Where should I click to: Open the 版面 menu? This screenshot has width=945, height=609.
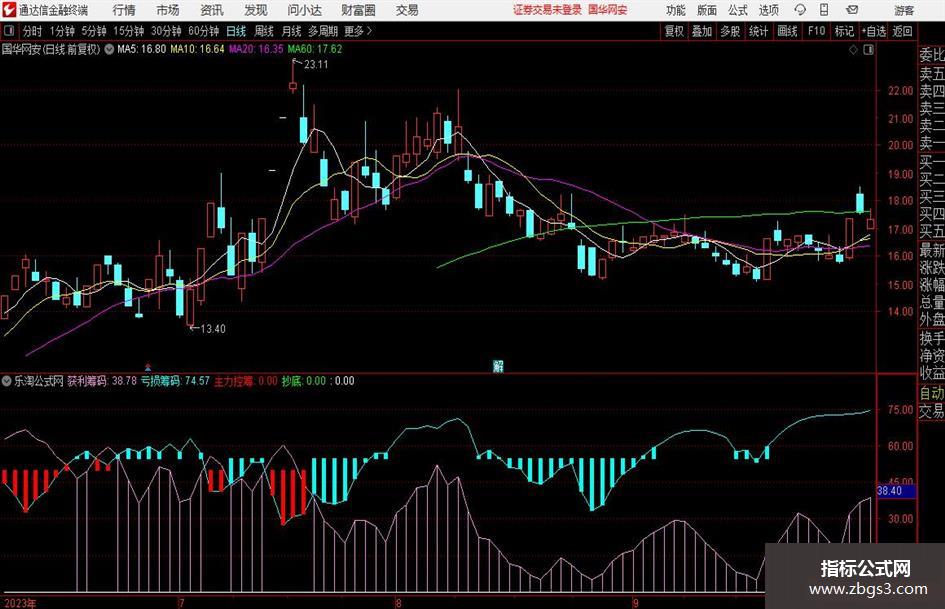pos(706,10)
